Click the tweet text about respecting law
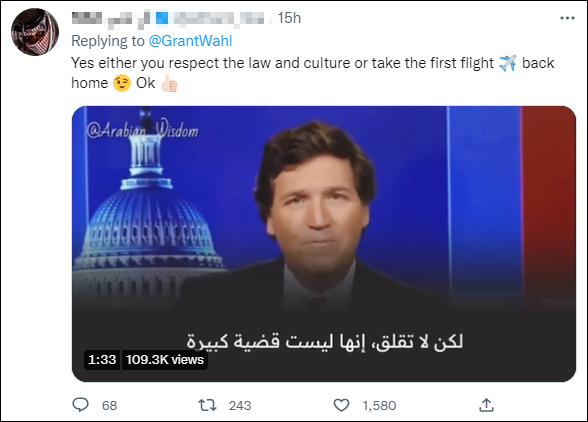Viewport: 588px width, 422px height. (313, 73)
